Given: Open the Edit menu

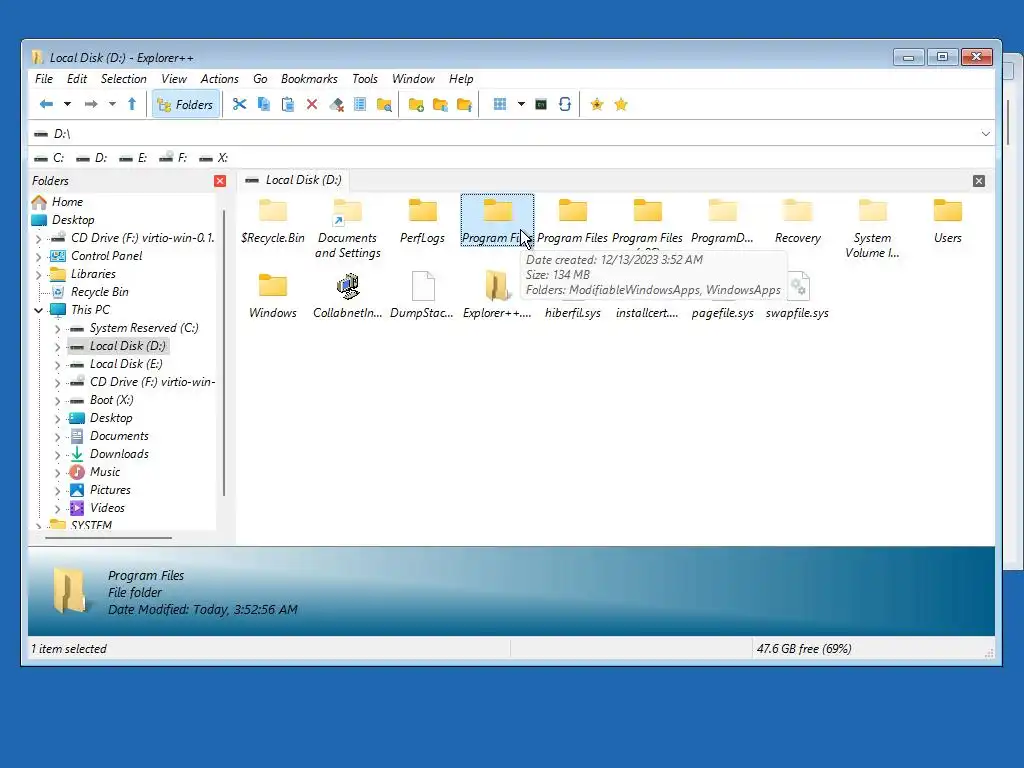Looking at the screenshot, I should (76, 78).
